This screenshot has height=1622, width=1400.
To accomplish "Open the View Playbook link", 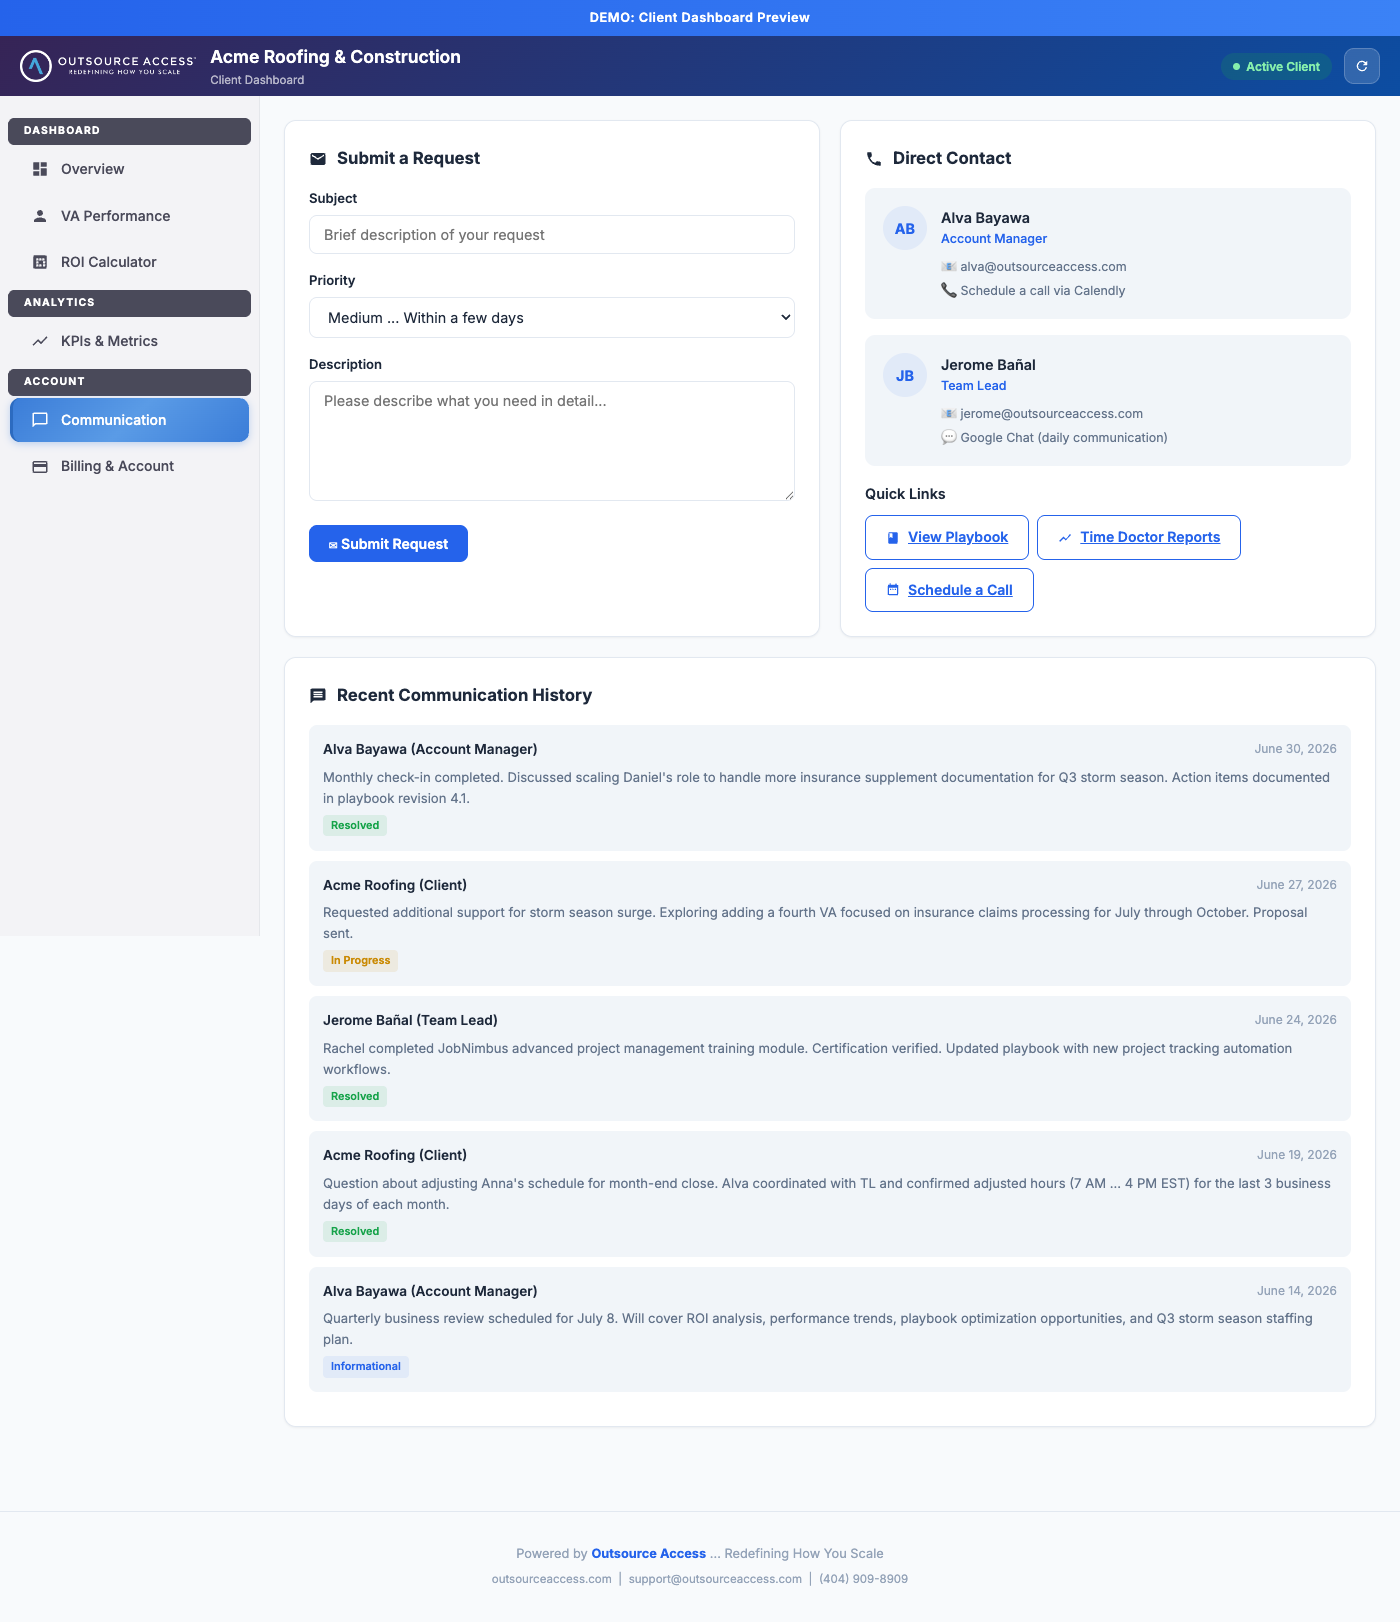I will (x=947, y=538).
